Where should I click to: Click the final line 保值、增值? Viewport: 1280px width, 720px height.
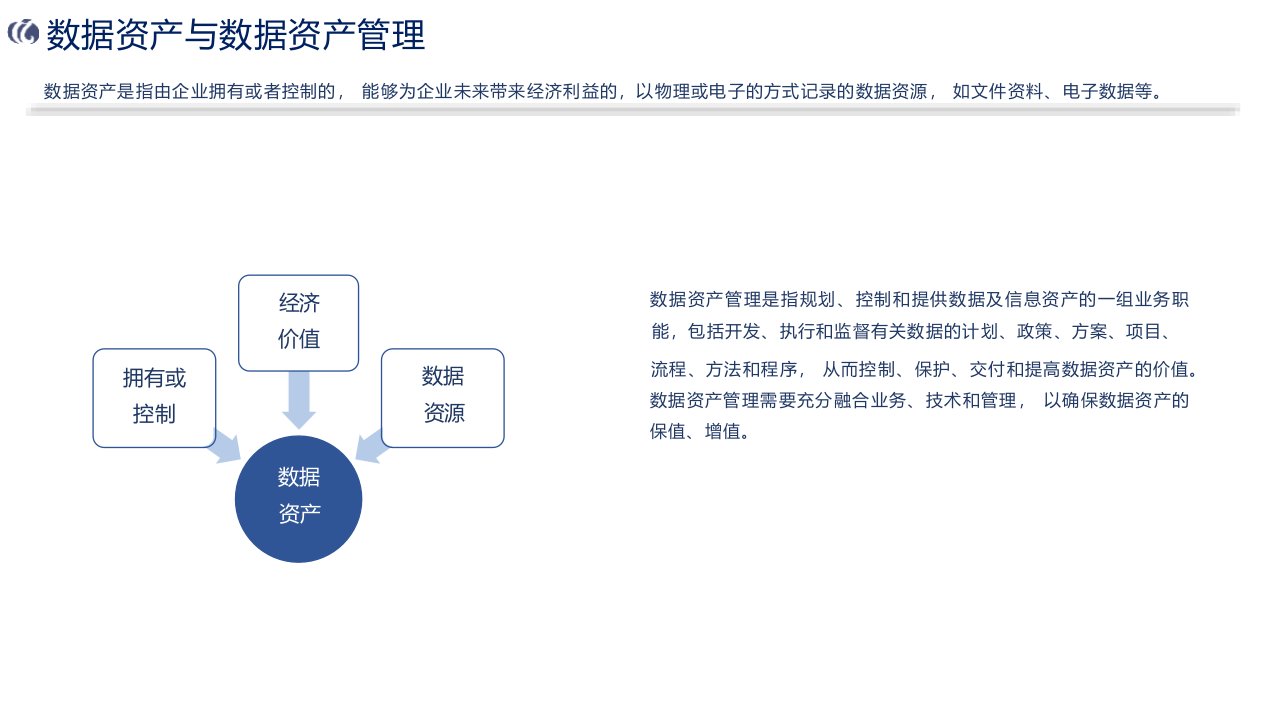coord(699,433)
